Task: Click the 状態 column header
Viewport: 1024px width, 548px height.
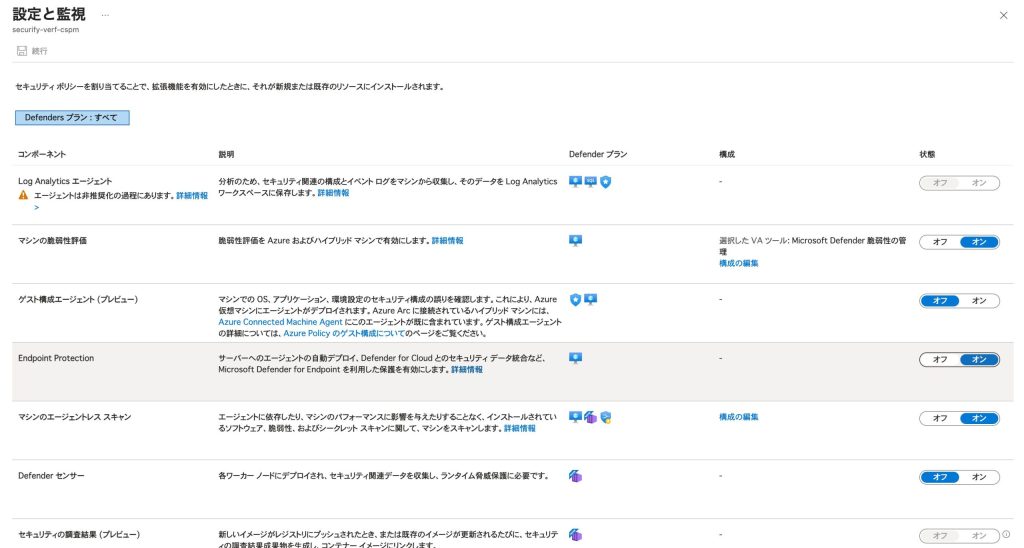Action: click(x=927, y=154)
